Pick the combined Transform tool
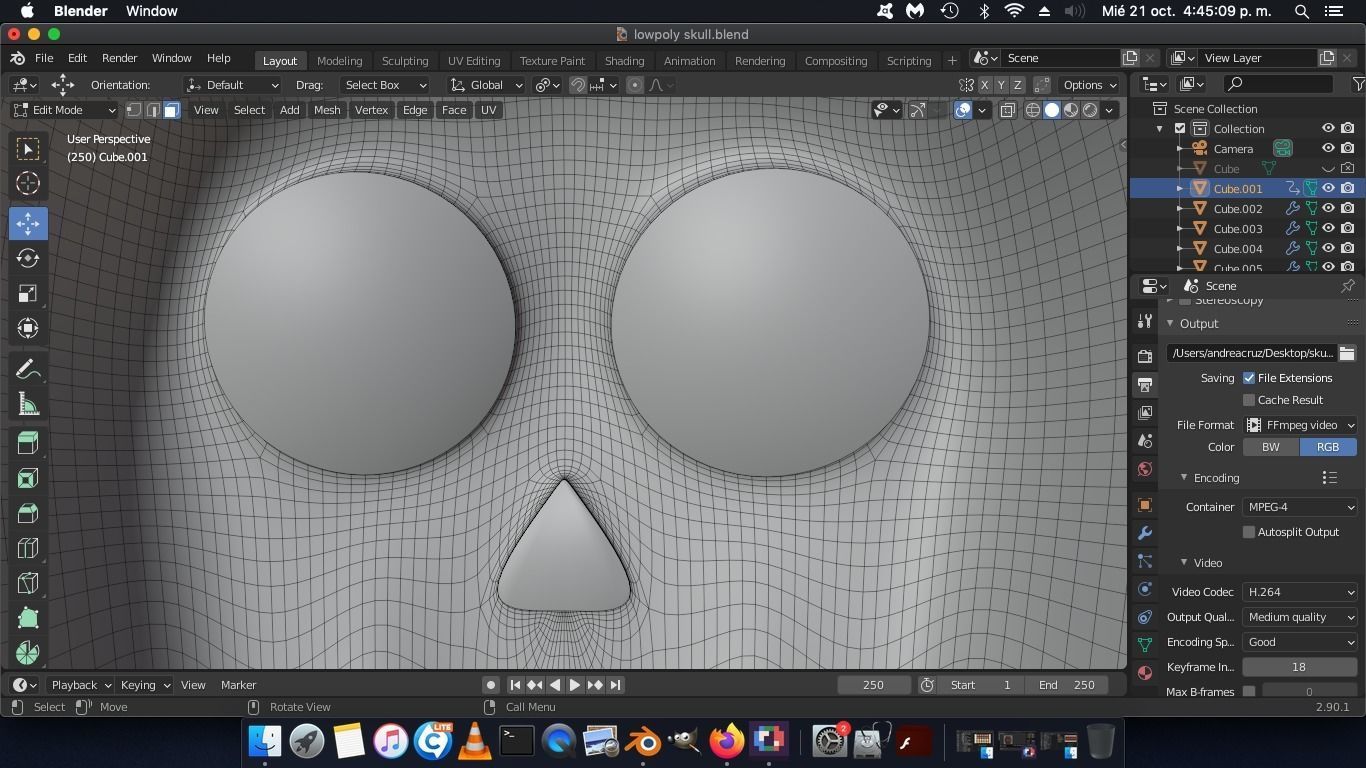 pos(28,328)
